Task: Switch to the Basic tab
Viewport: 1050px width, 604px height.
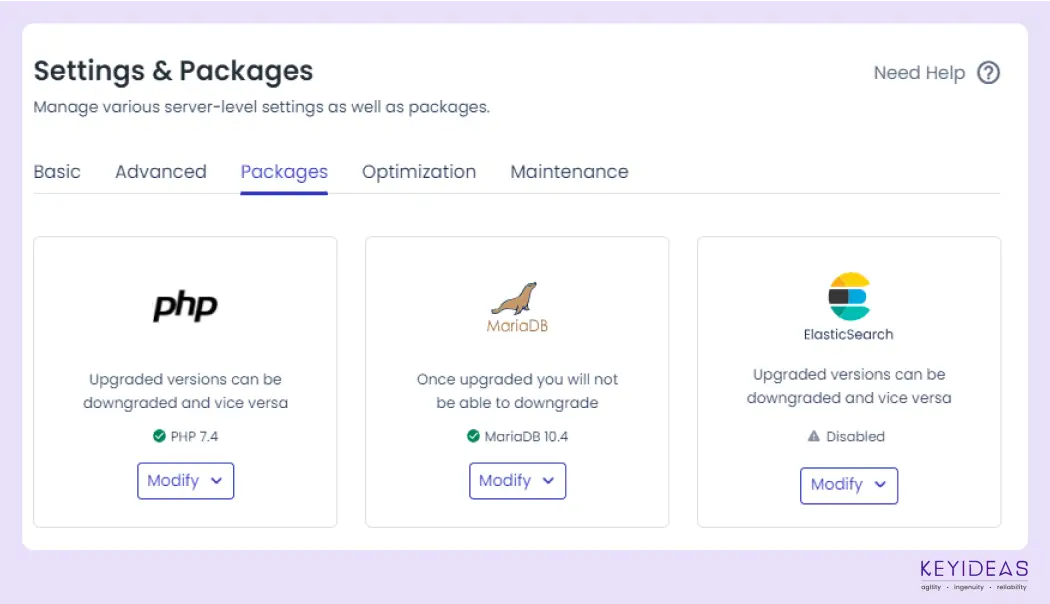Action: pyautogui.click(x=57, y=172)
